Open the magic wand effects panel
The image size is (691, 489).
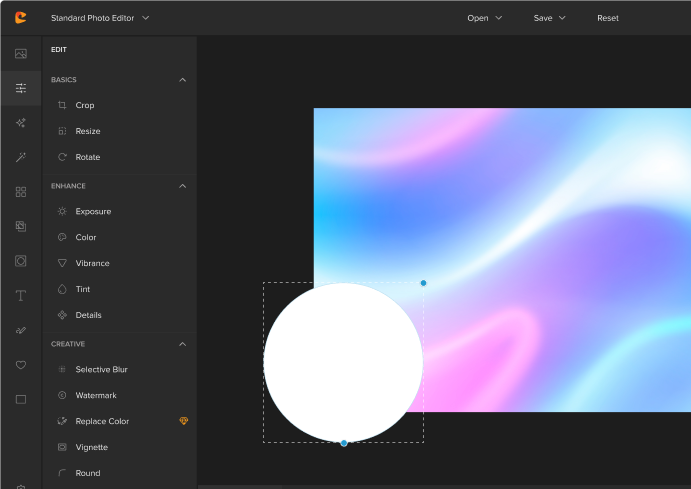(20, 157)
